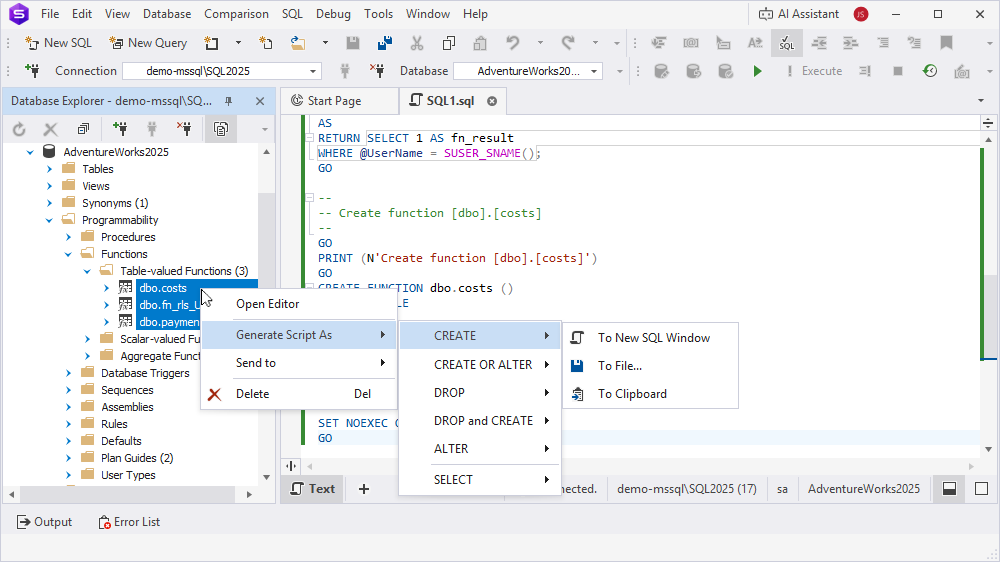Select SELECT submenu item
The width and height of the screenshot is (1000, 562).
tap(480, 479)
